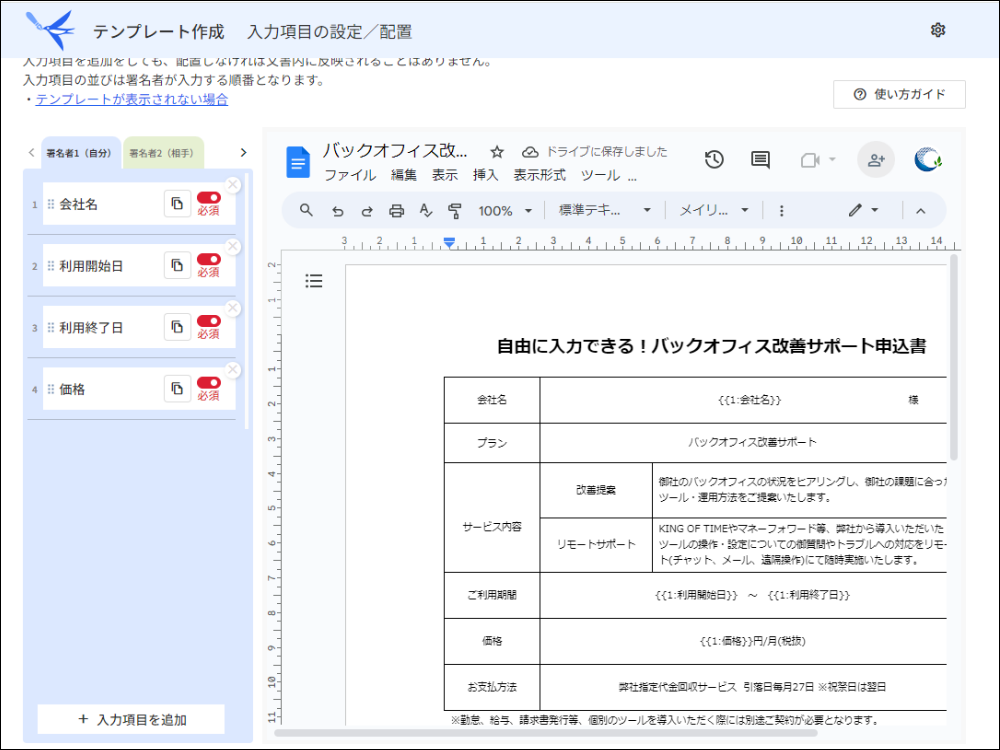The image size is (1000, 750).
Task: Switch to 署名者2（相手） tab
Action: click(162, 153)
